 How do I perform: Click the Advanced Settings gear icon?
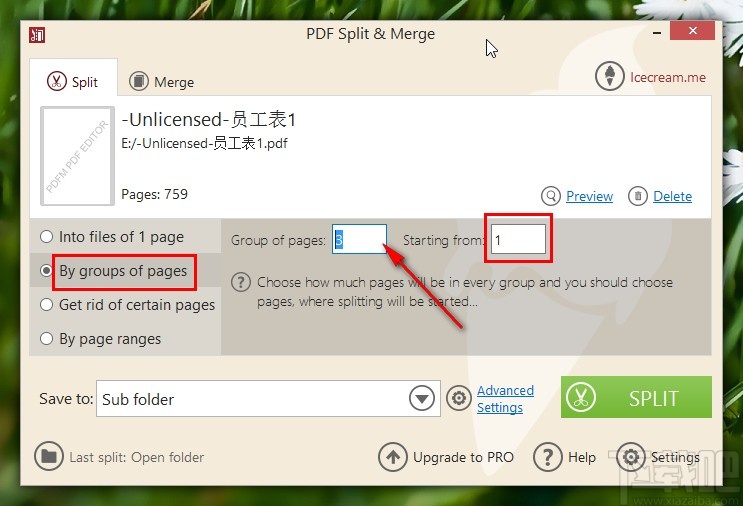[459, 398]
